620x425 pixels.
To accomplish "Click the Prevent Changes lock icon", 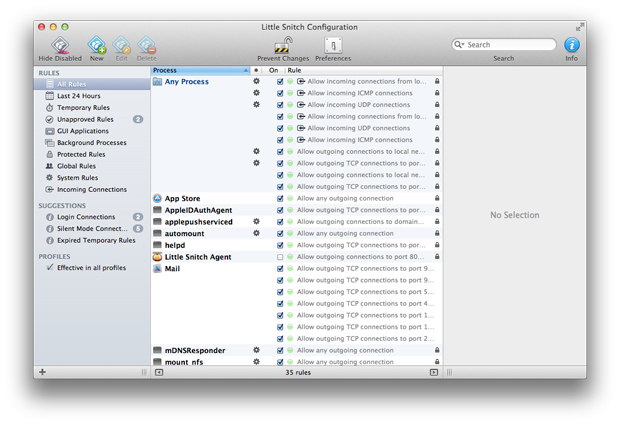I will (283, 46).
